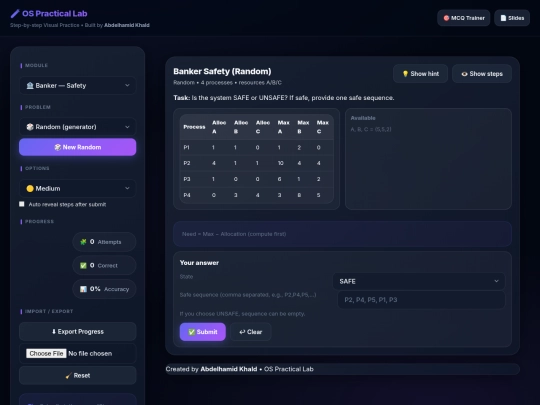Viewport: 540px width, 405px height.
Task: Show hint for the Banker problem
Action: (420, 74)
